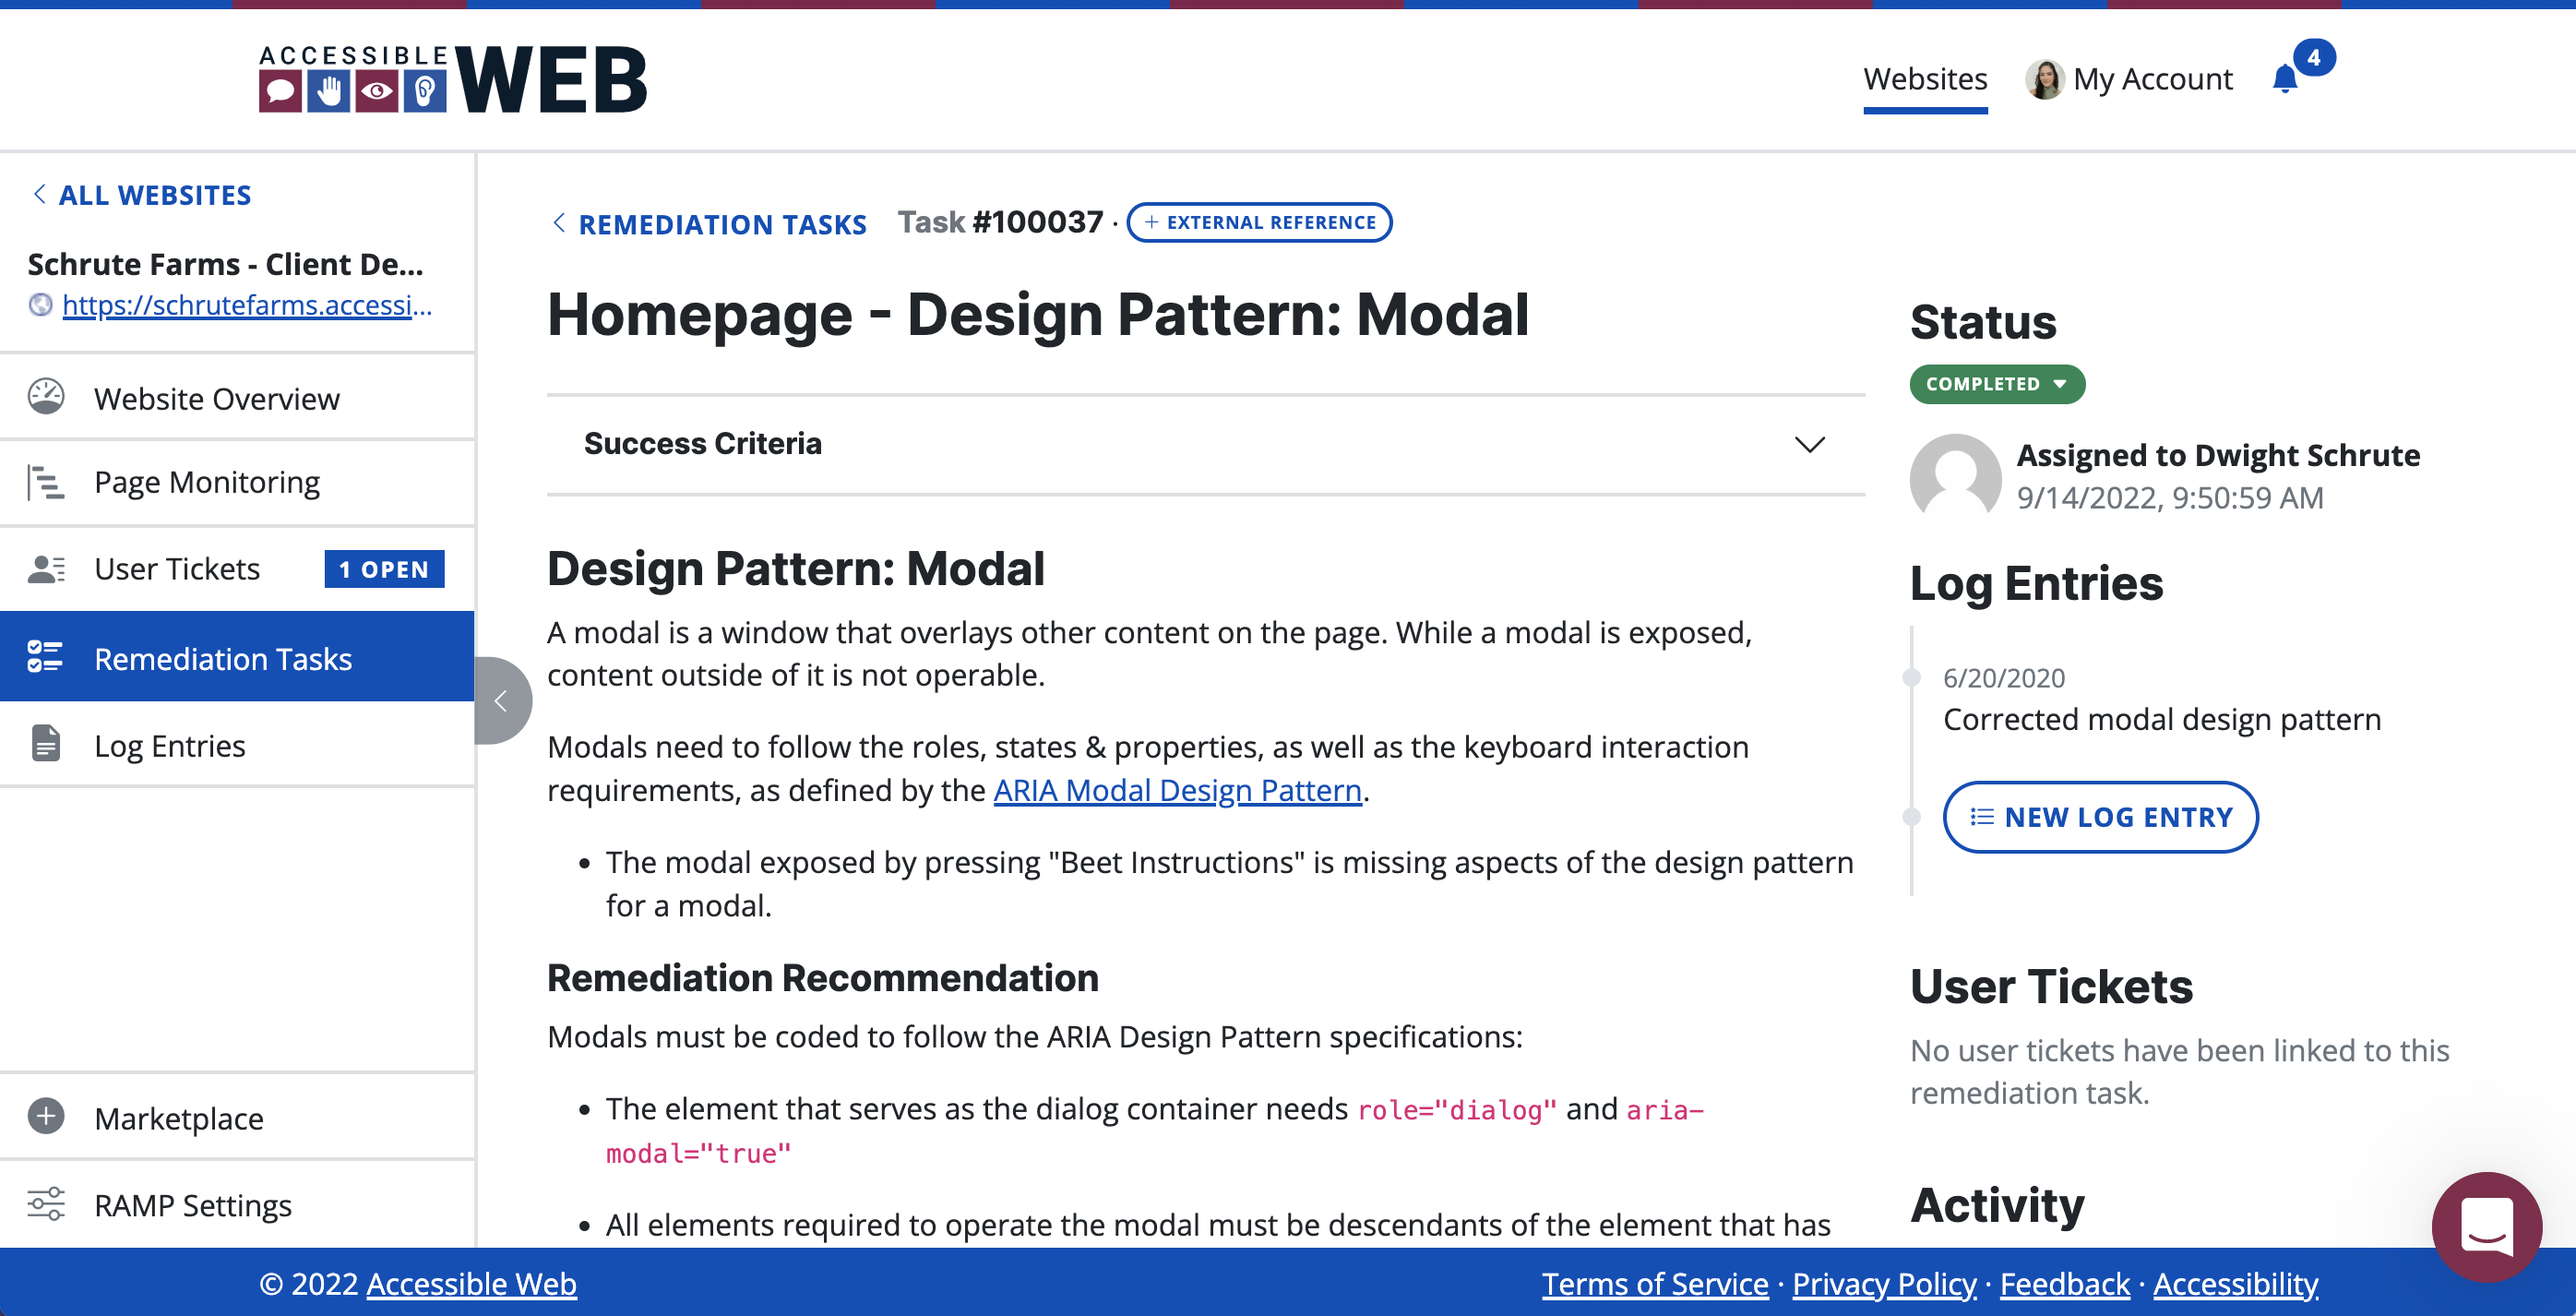Open the Completed status dropdown
Viewport: 2576px width, 1316px height.
coord(1997,384)
